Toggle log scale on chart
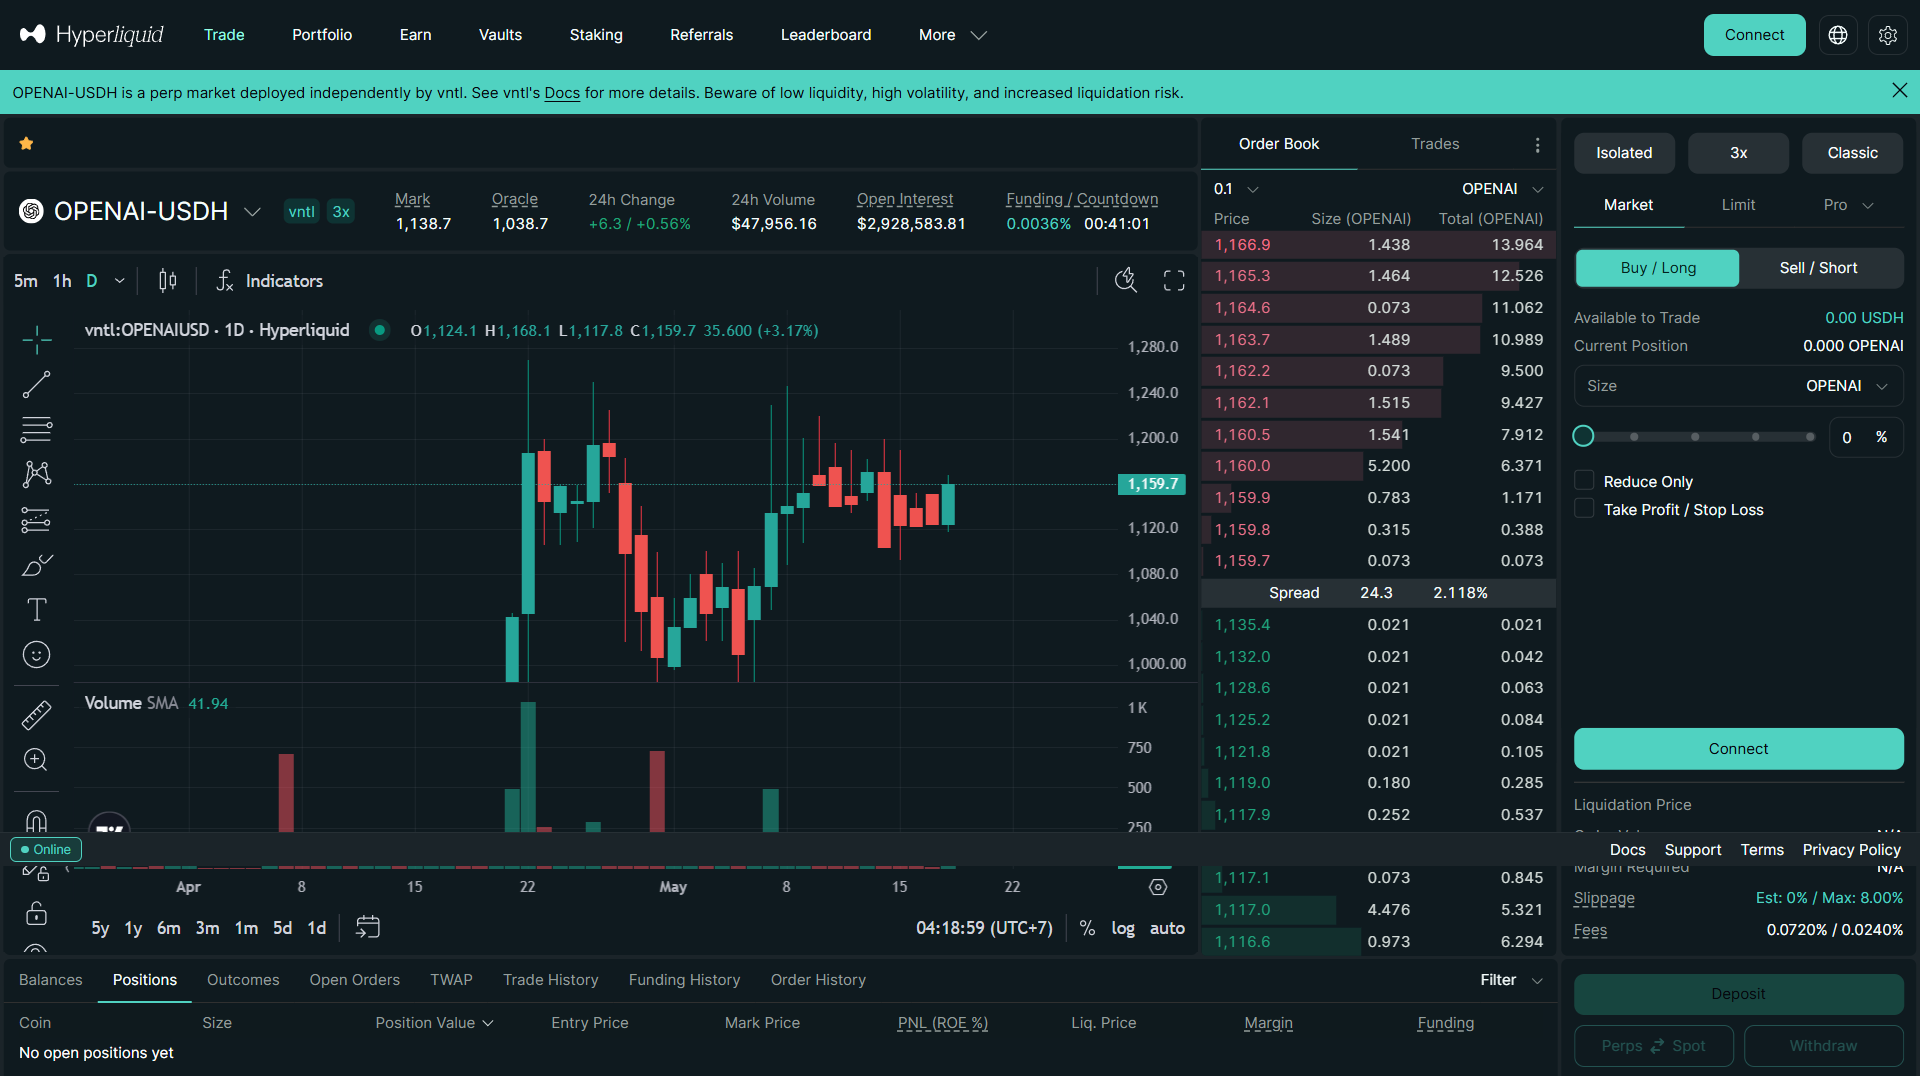 tap(1123, 928)
